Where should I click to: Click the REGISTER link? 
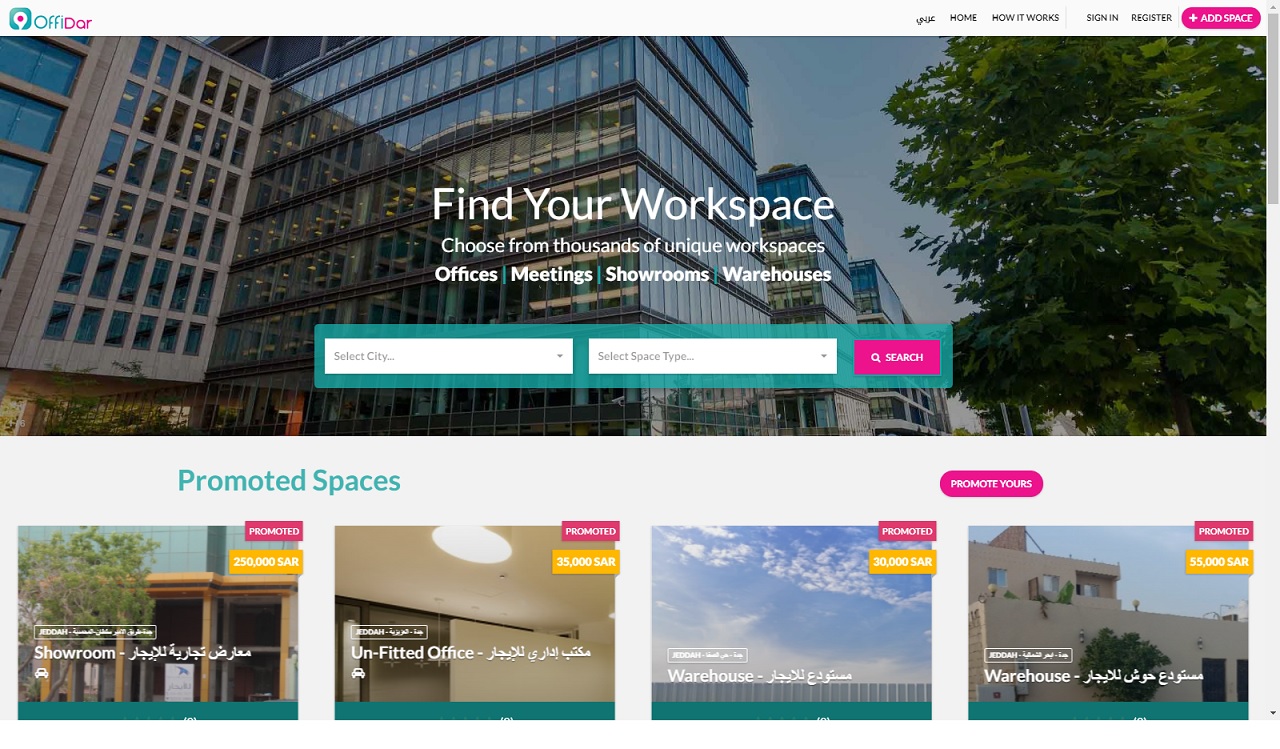click(x=1151, y=18)
